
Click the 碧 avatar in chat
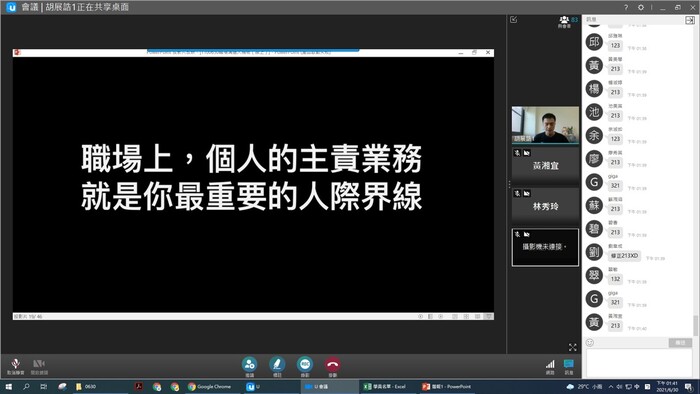(x=594, y=229)
